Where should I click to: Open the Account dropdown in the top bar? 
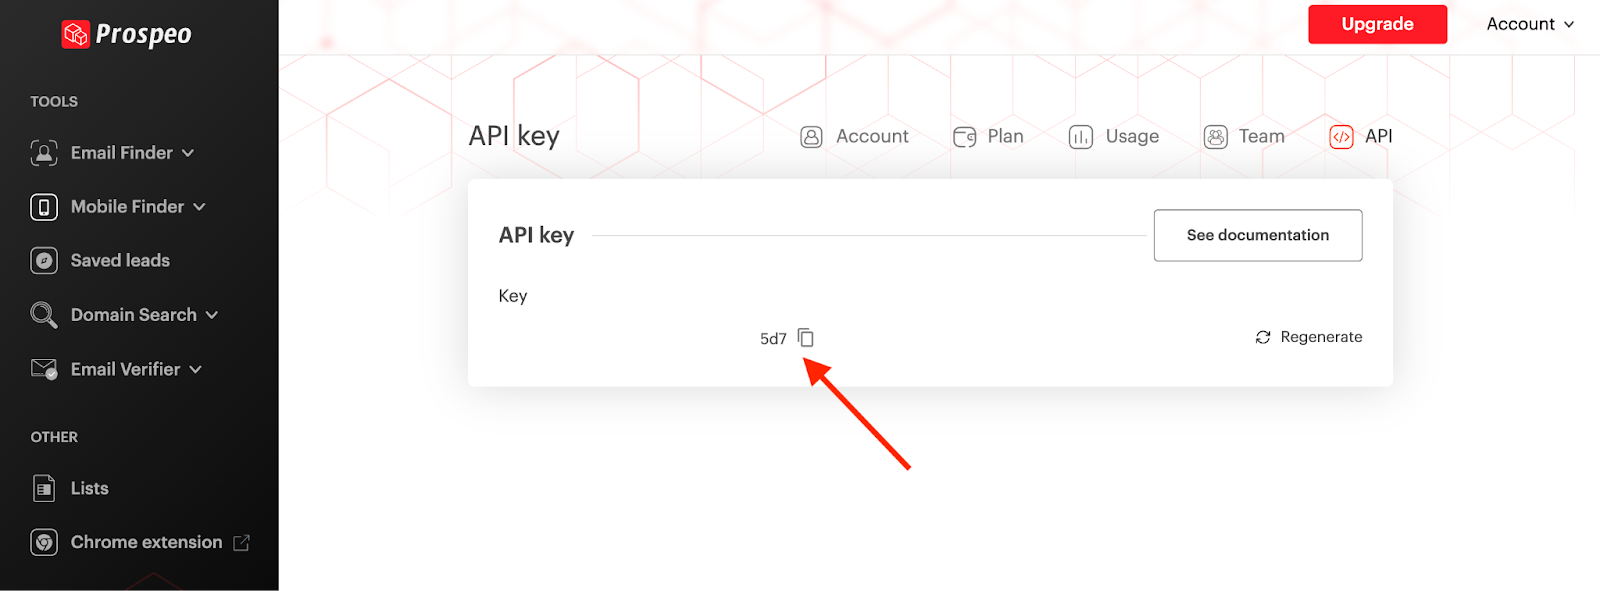pyautogui.click(x=1530, y=24)
